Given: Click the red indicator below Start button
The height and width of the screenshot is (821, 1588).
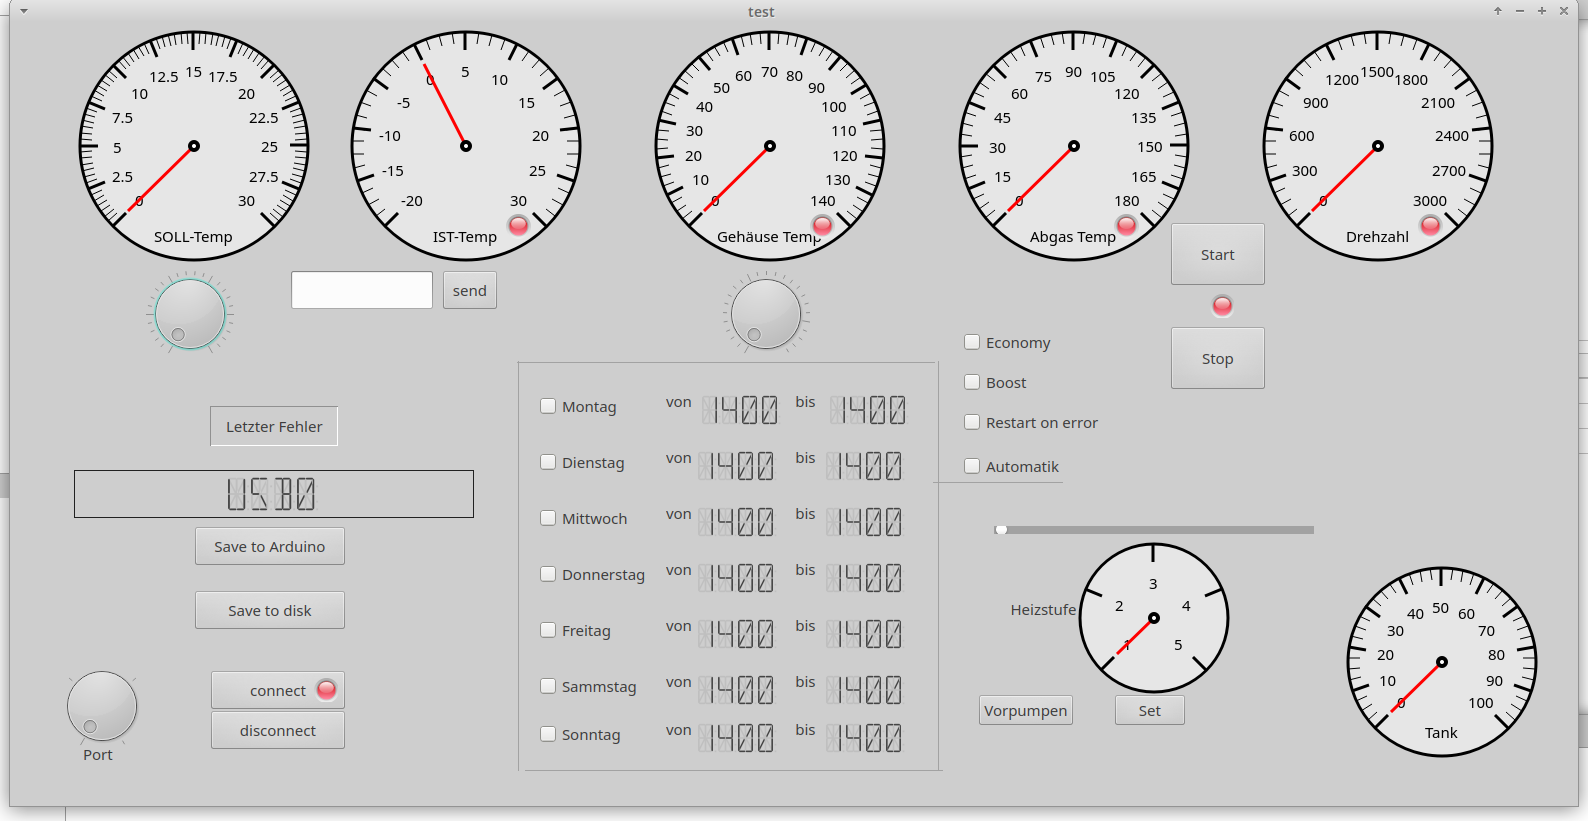Looking at the screenshot, I should coord(1222,306).
